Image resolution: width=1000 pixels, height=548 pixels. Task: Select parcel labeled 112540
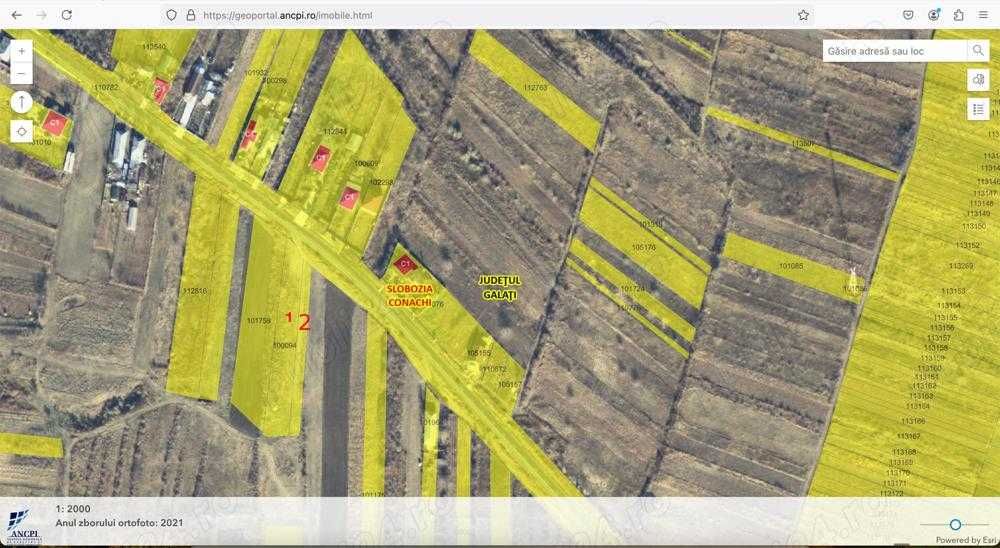click(154, 47)
